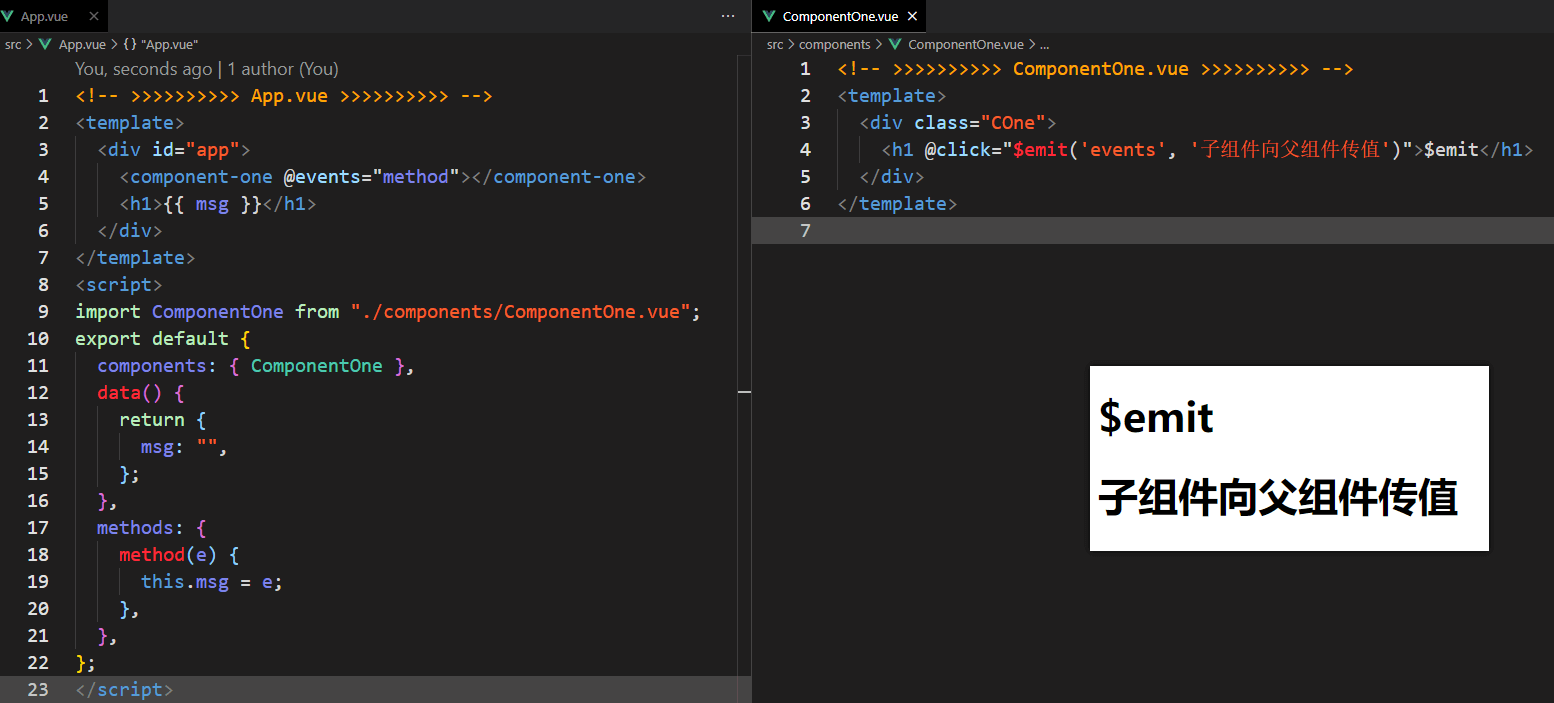Image resolution: width=1554 pixels, height=703 pixels.
Task: Click line number 9 in App.vue
Action: pos(43,312)
